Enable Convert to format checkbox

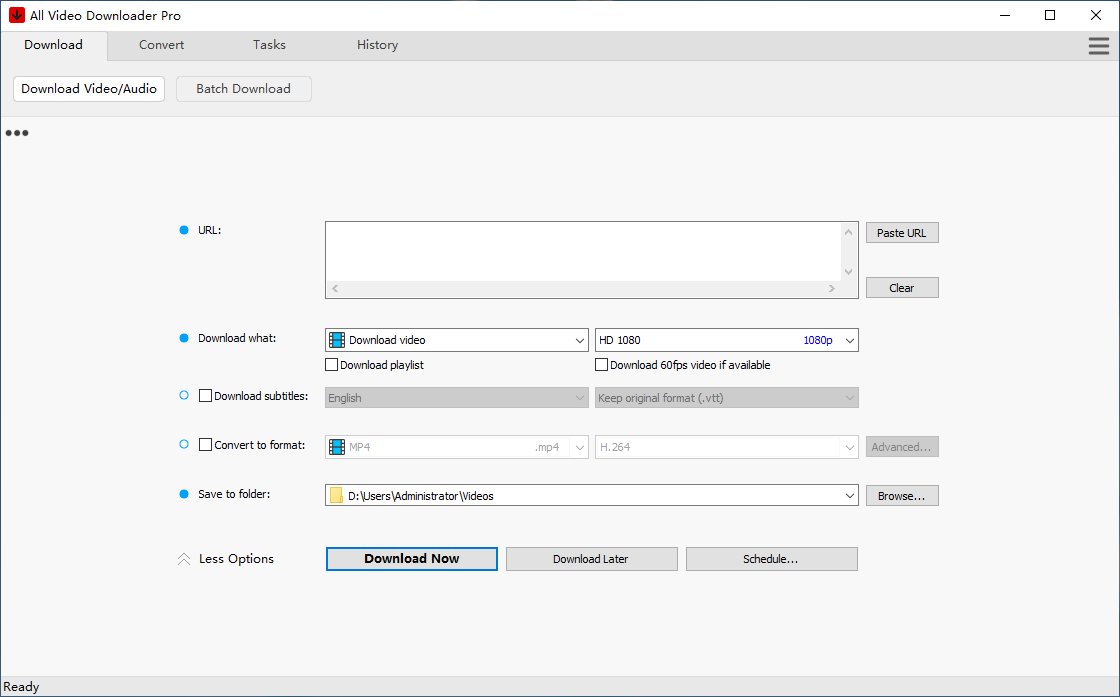coord(205,445)
